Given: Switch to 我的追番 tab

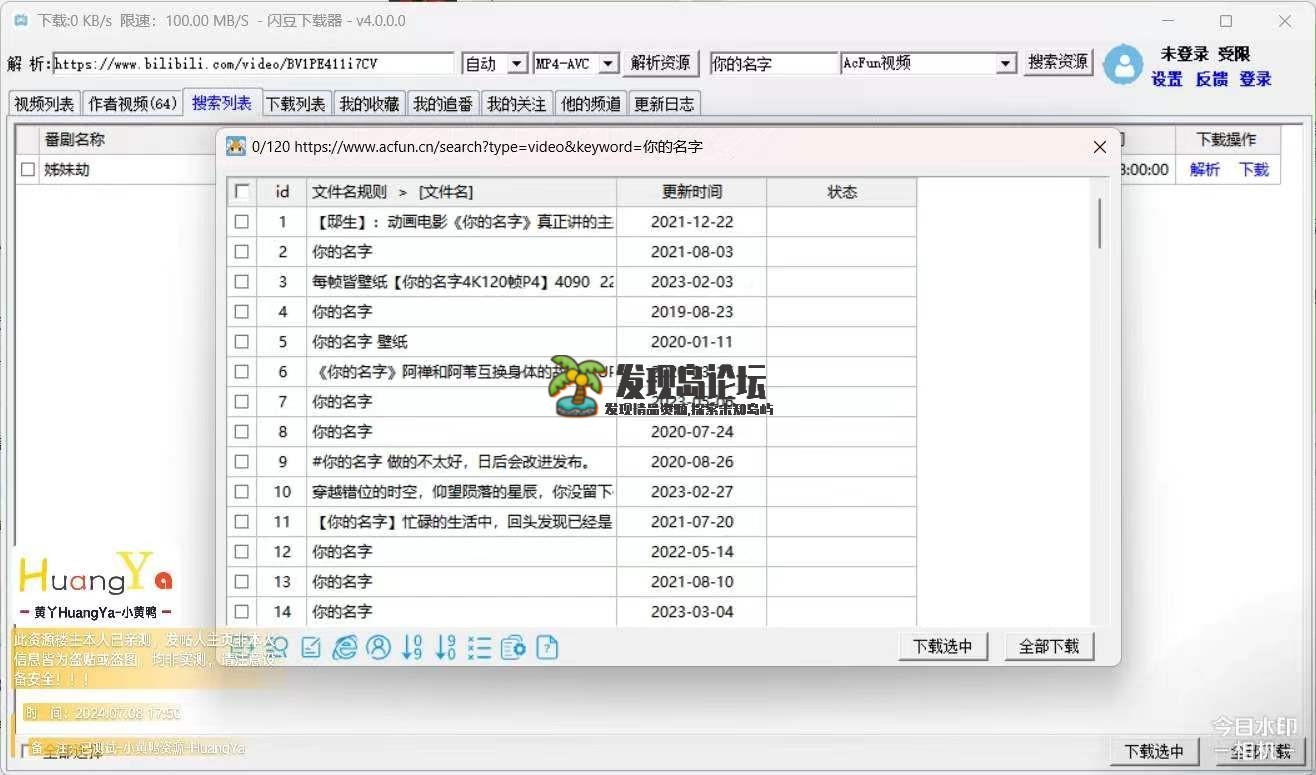Looking at the screenshot, I should 443,104.
